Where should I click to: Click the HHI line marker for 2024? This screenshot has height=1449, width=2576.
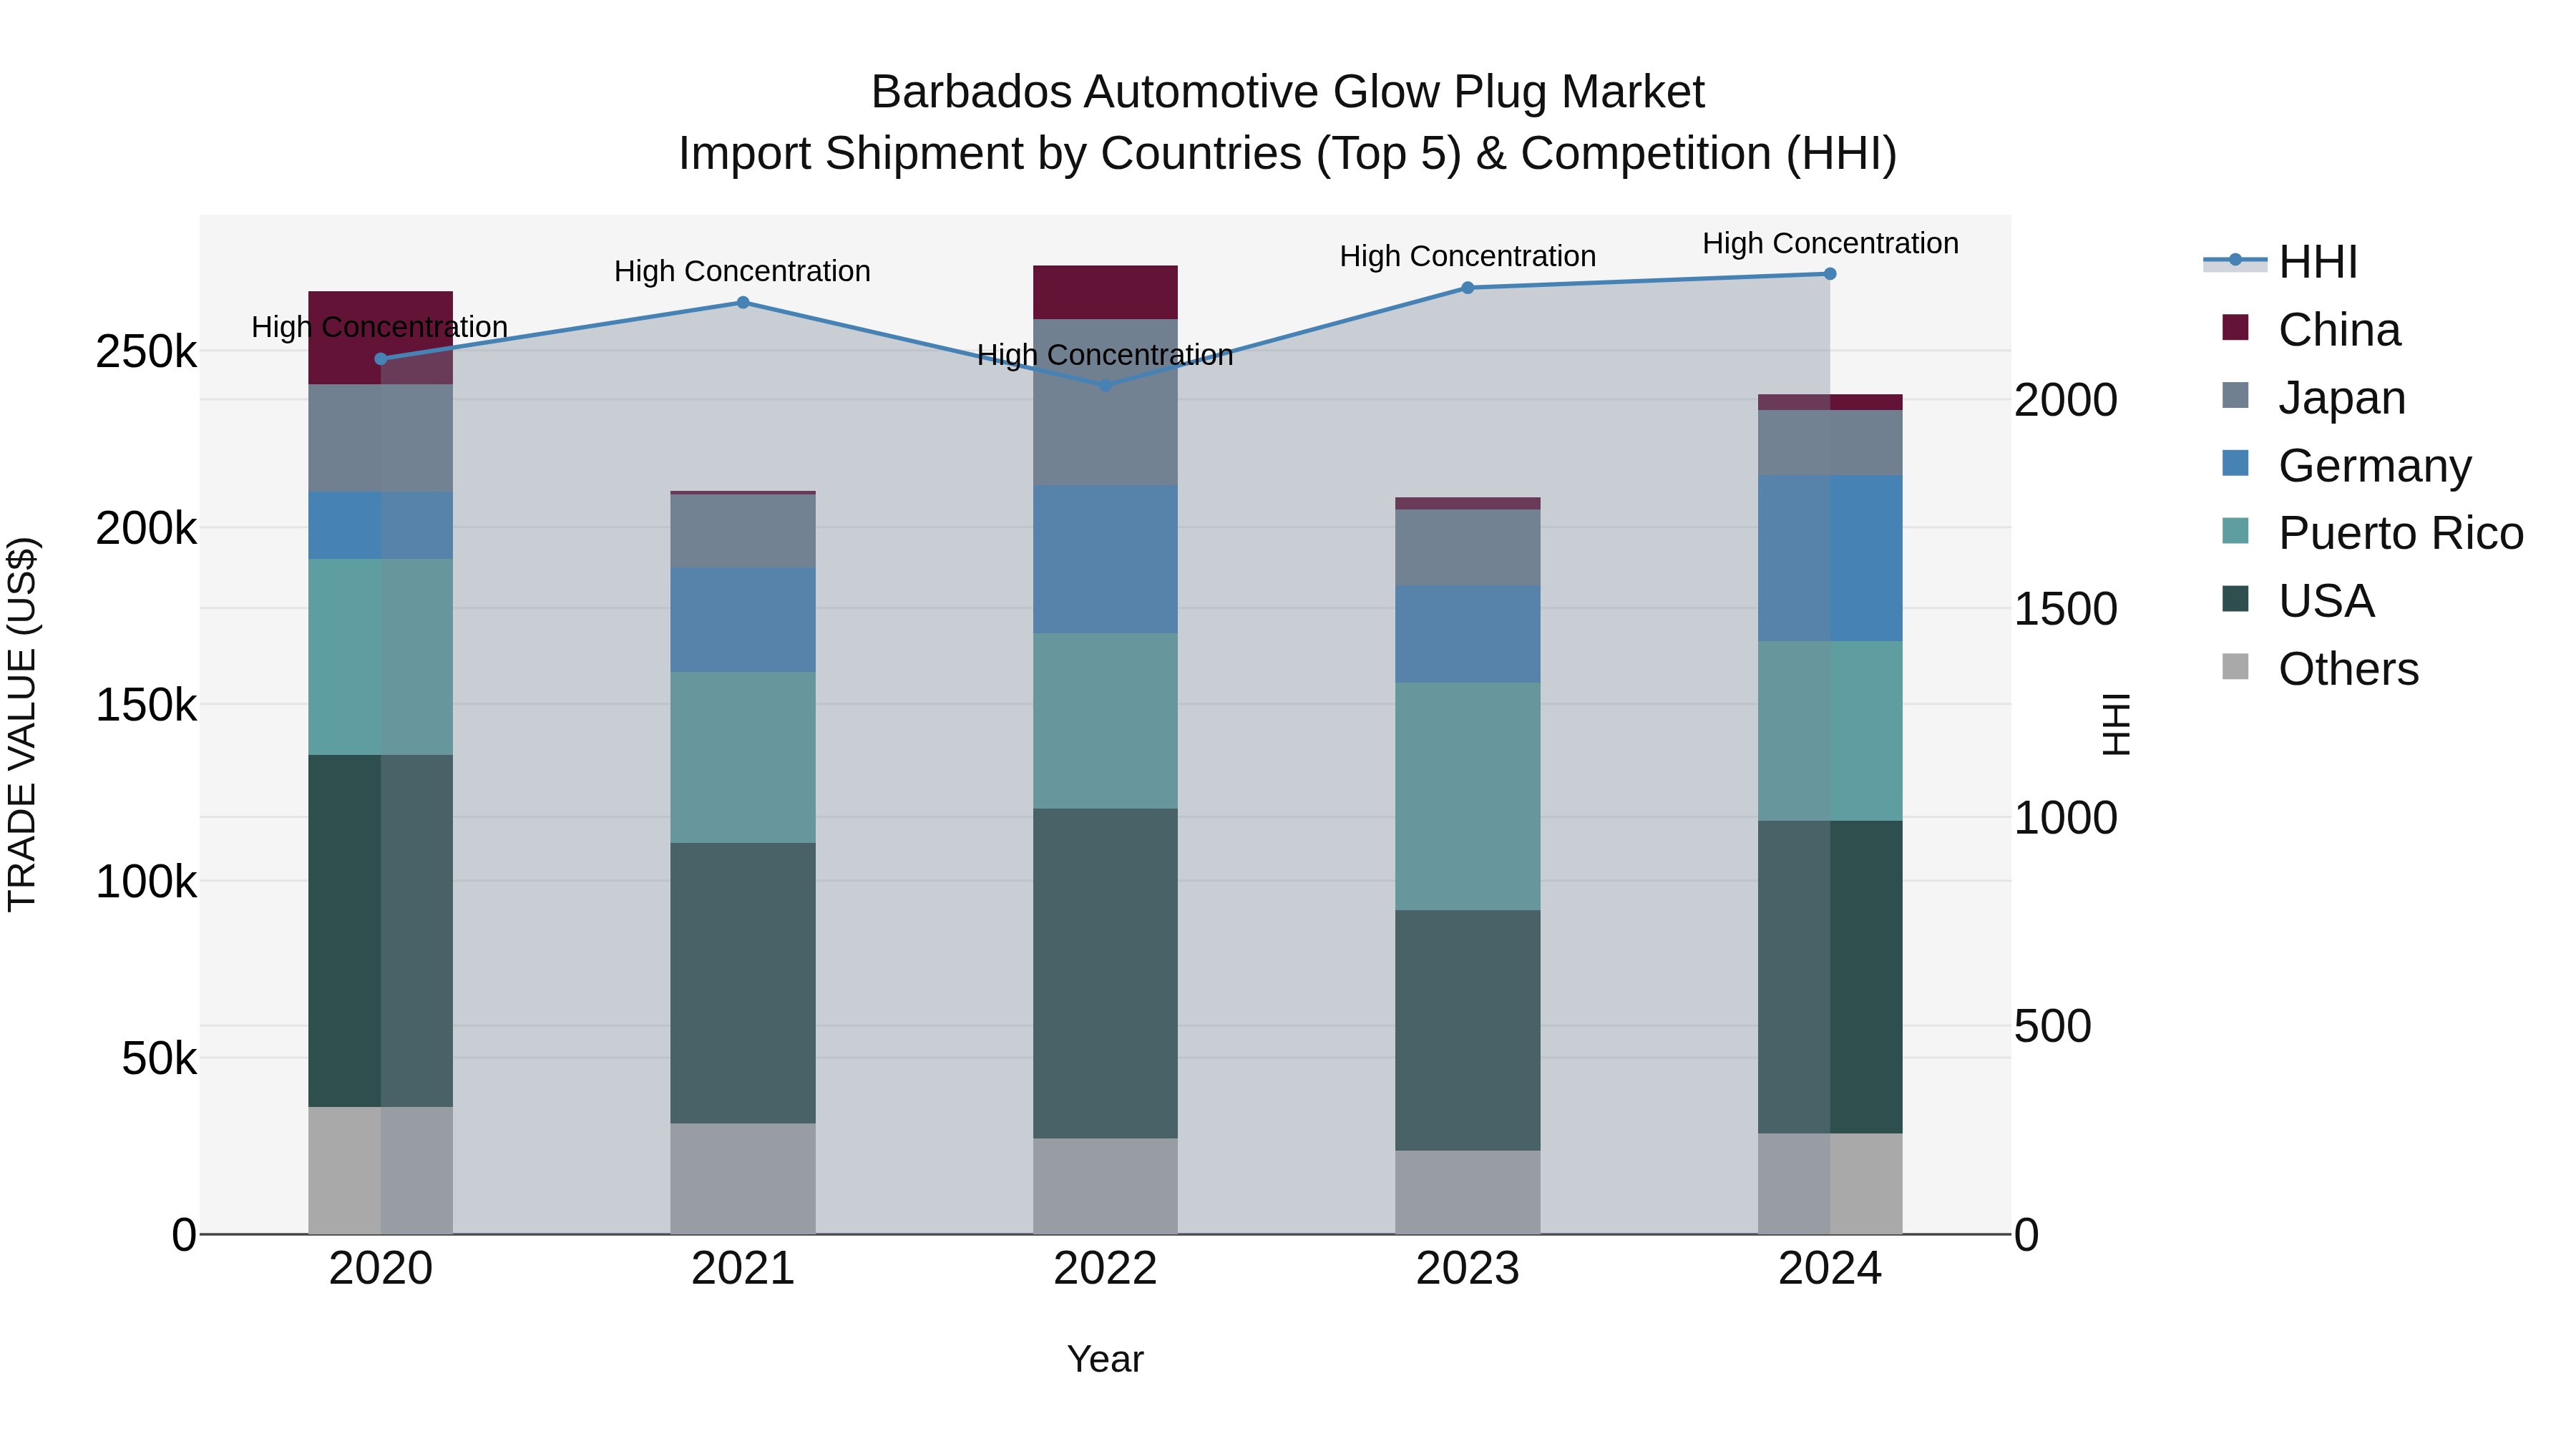1830,274
